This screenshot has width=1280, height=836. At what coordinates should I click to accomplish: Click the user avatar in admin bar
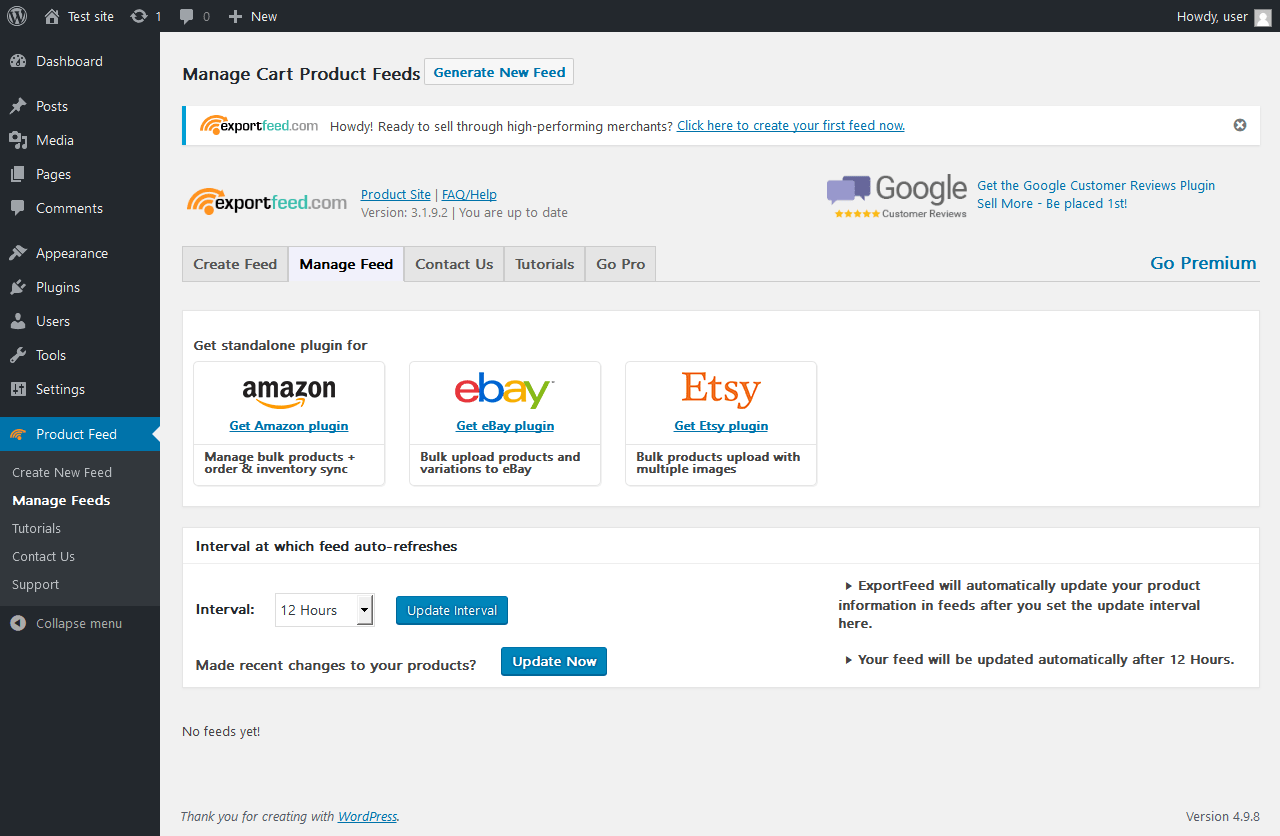(1263, 17)
